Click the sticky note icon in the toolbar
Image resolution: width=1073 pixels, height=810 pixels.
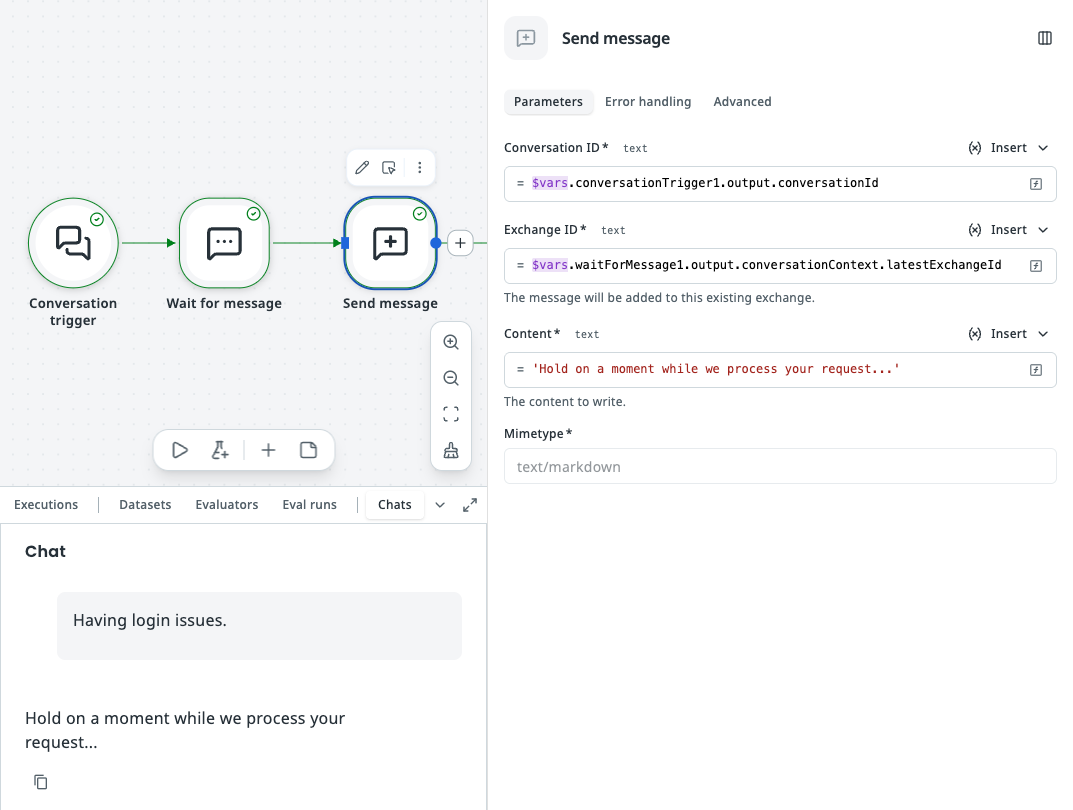tap(309, 450)
